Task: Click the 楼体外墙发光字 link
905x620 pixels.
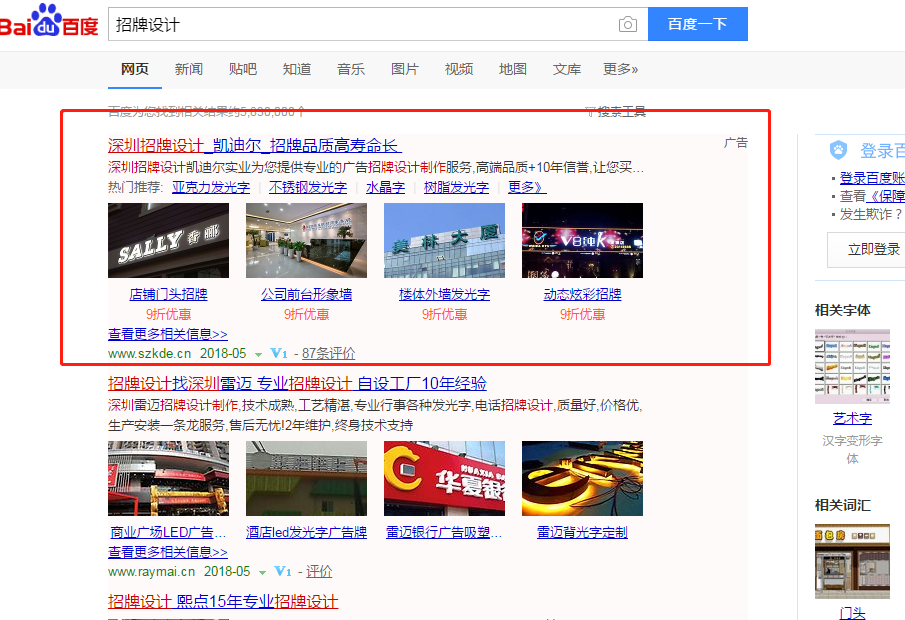Action: pyautogui.click(x=444, y=294)
